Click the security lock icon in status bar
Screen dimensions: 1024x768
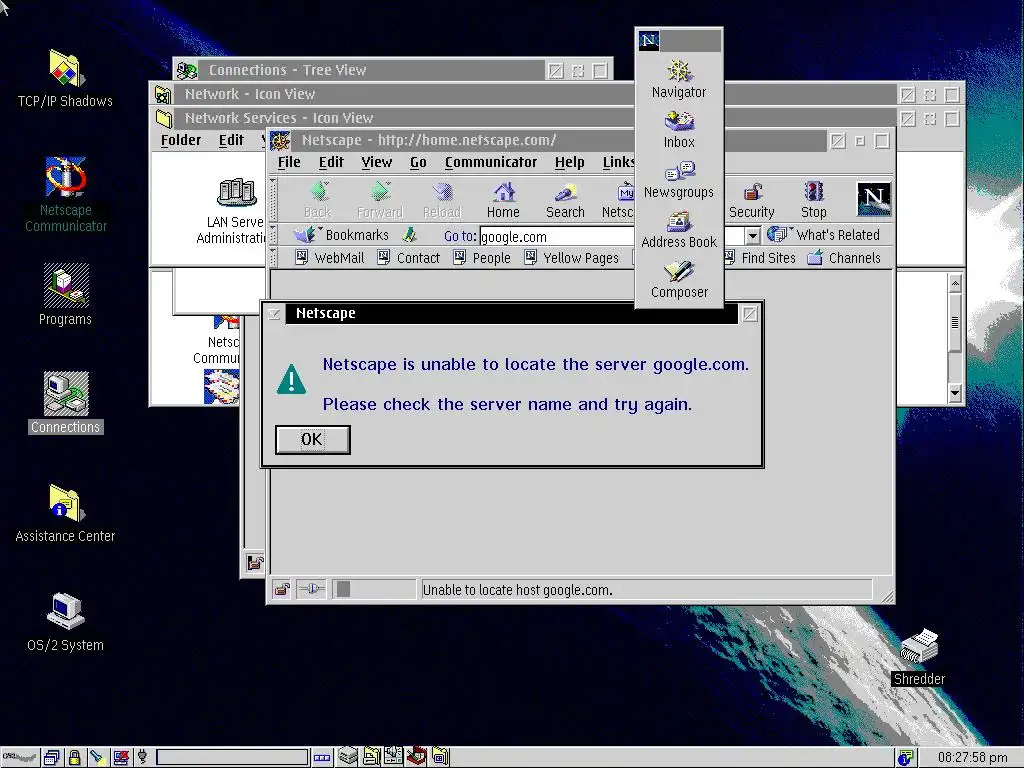(281, 590)
